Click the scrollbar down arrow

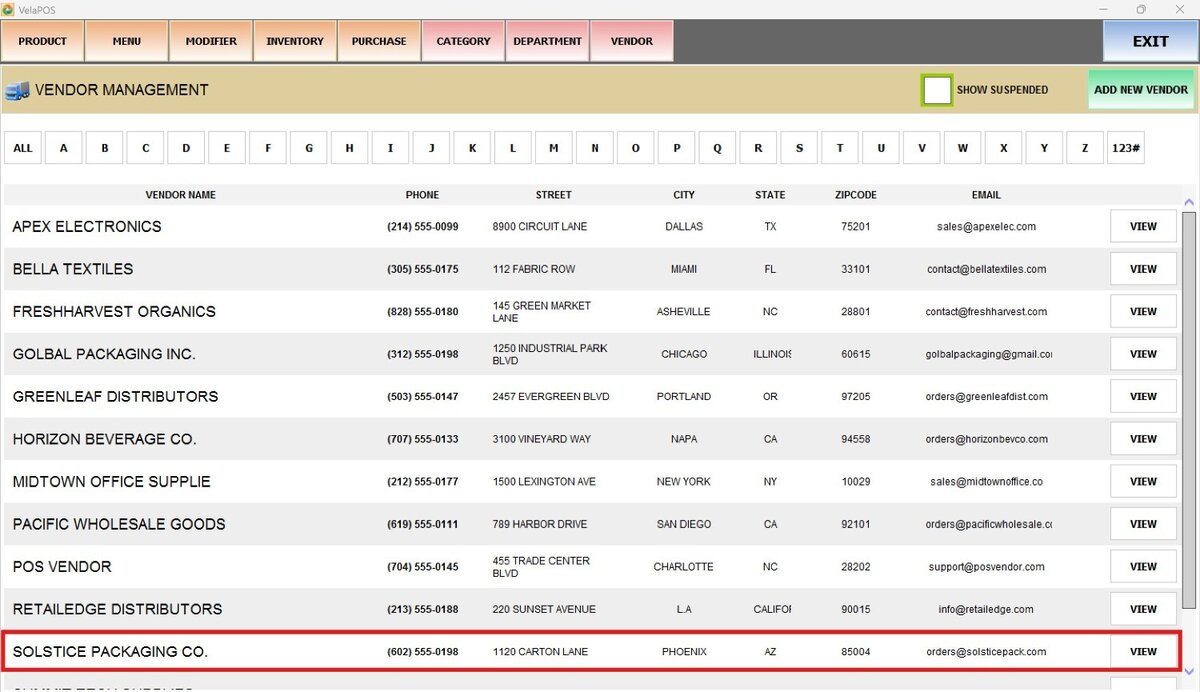[x=1188, y=670]
